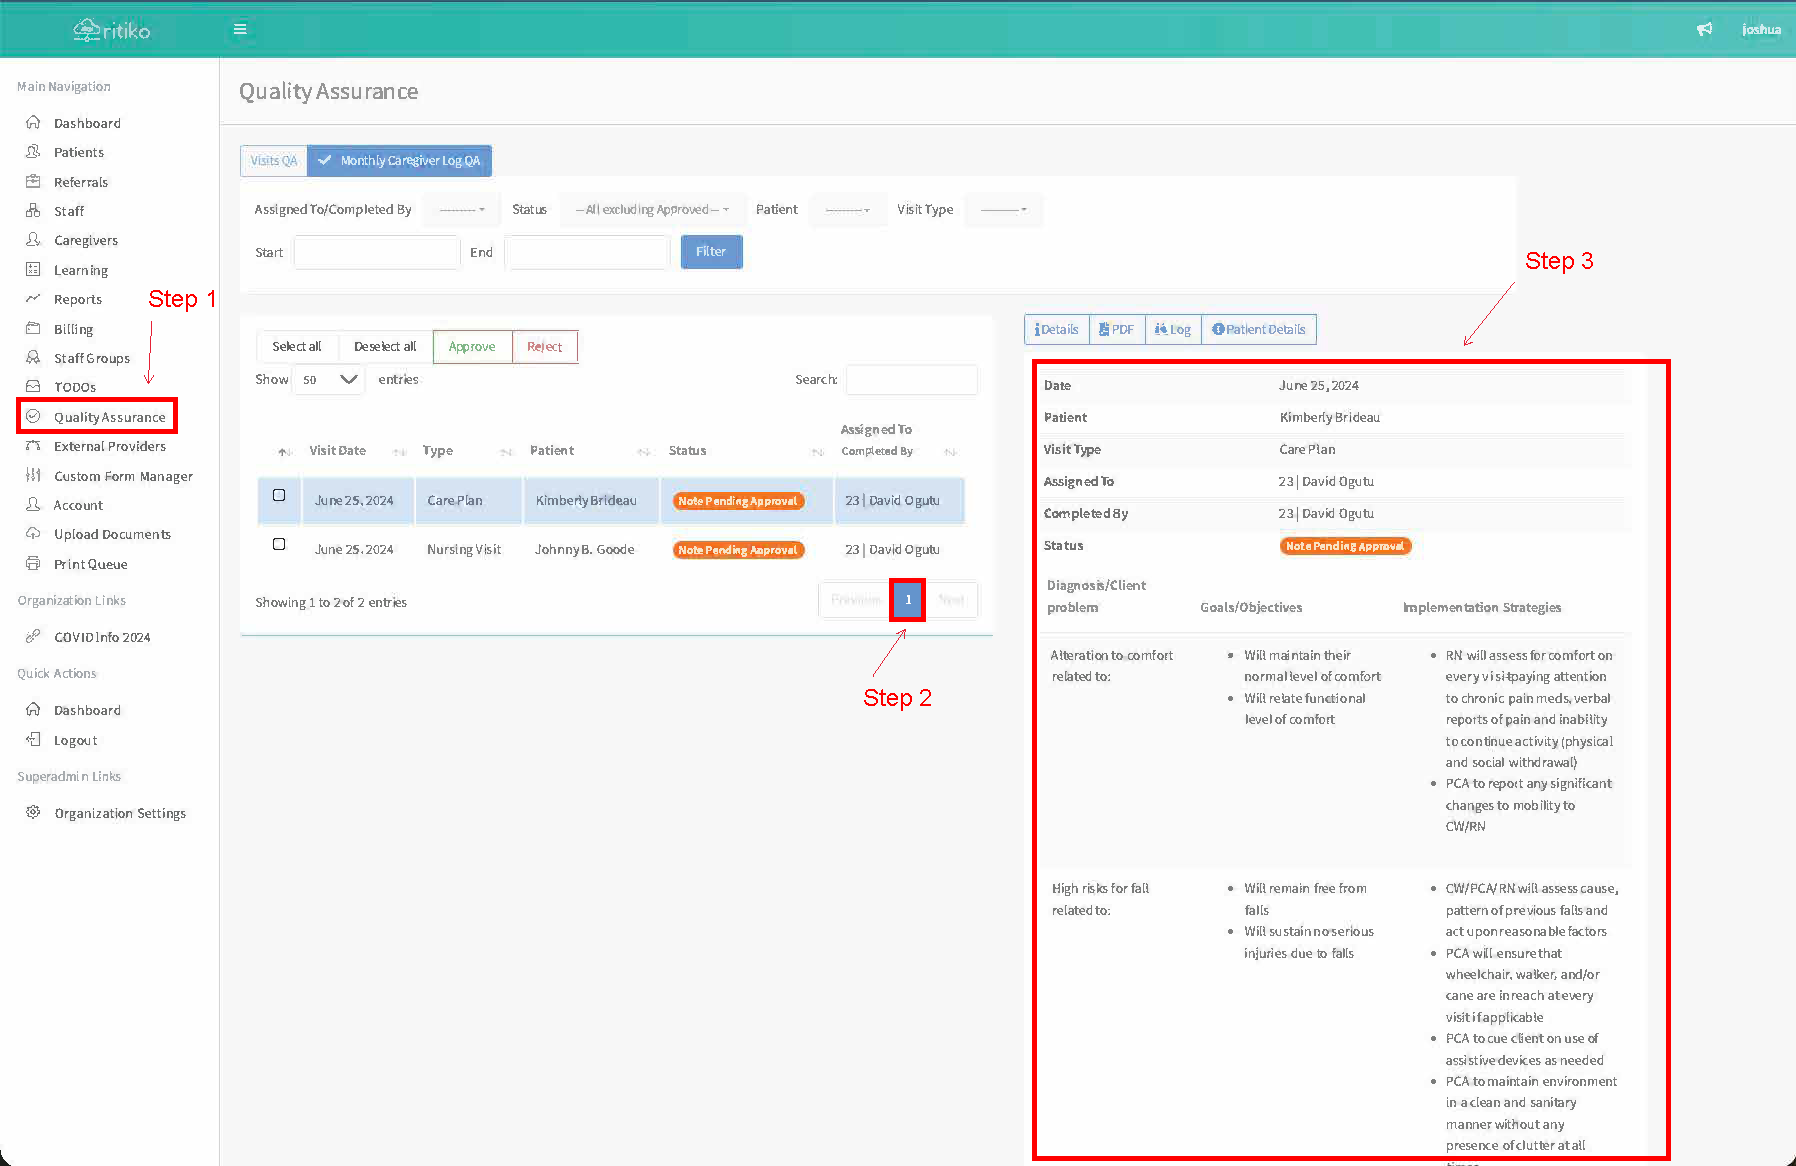Click the green Approve button

[472, 347]
